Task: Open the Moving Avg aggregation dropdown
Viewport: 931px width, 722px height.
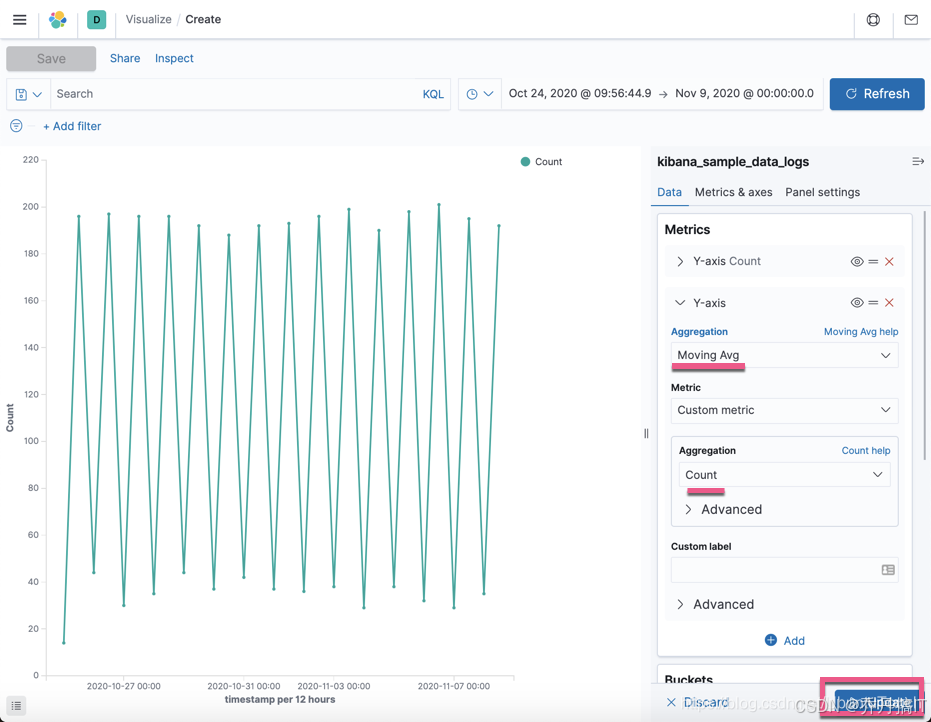Action: point(784,355)
